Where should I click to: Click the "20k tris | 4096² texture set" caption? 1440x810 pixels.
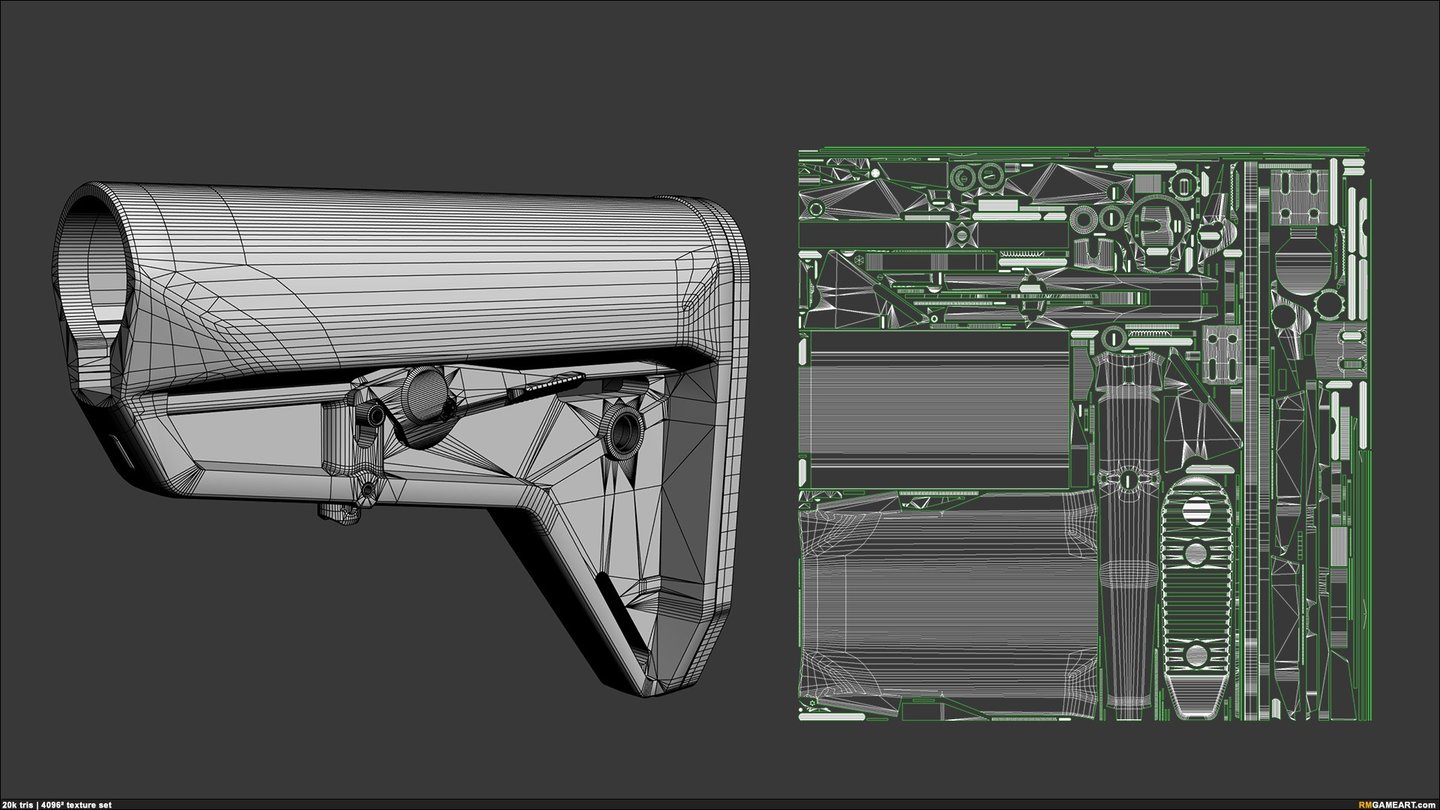coord(56,804)
